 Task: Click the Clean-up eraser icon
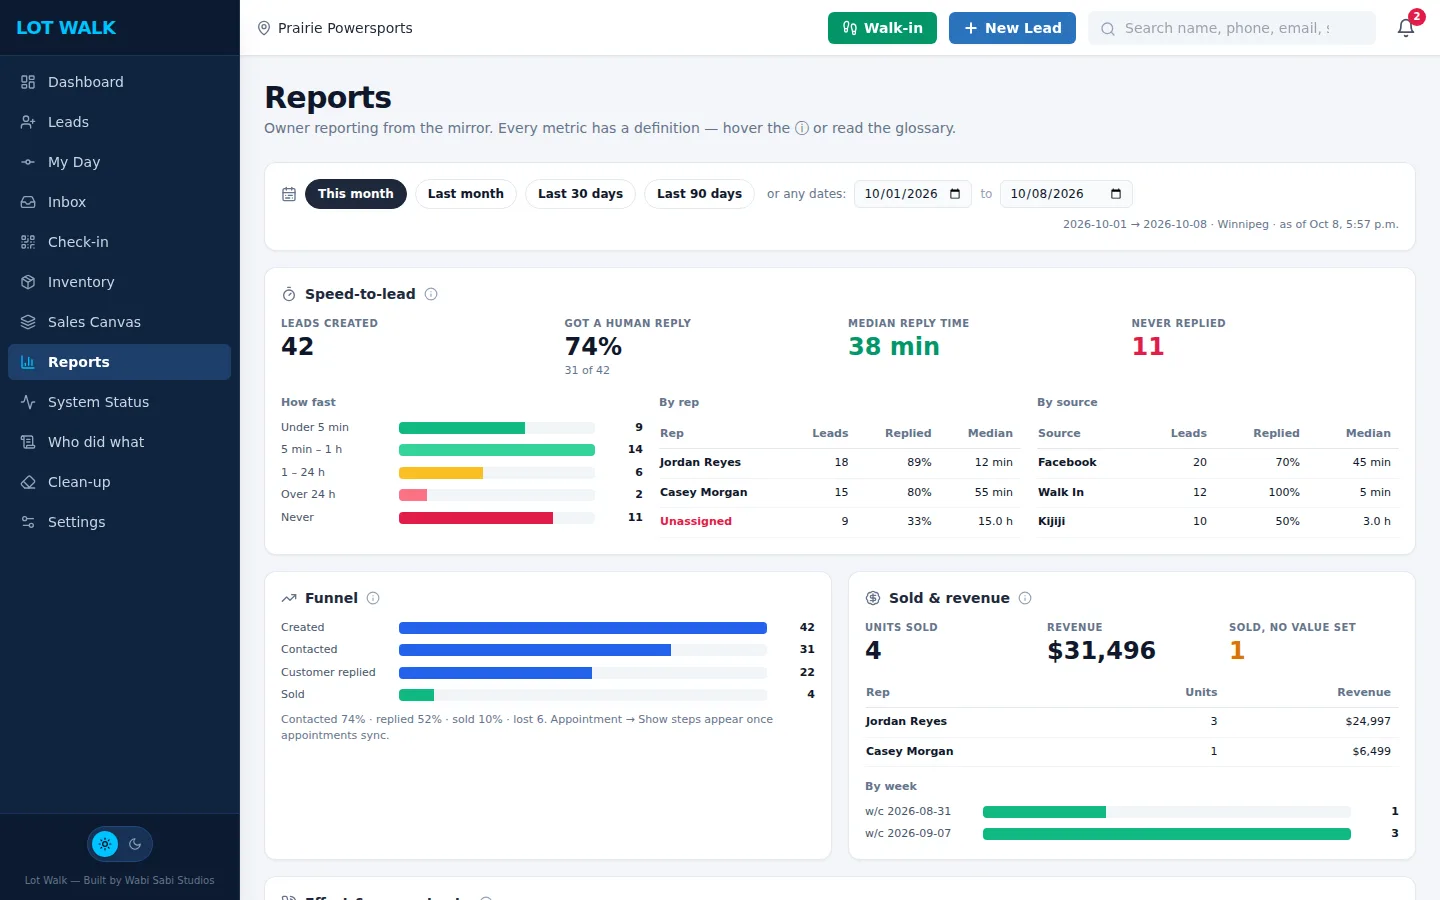[x=28, y=482]
